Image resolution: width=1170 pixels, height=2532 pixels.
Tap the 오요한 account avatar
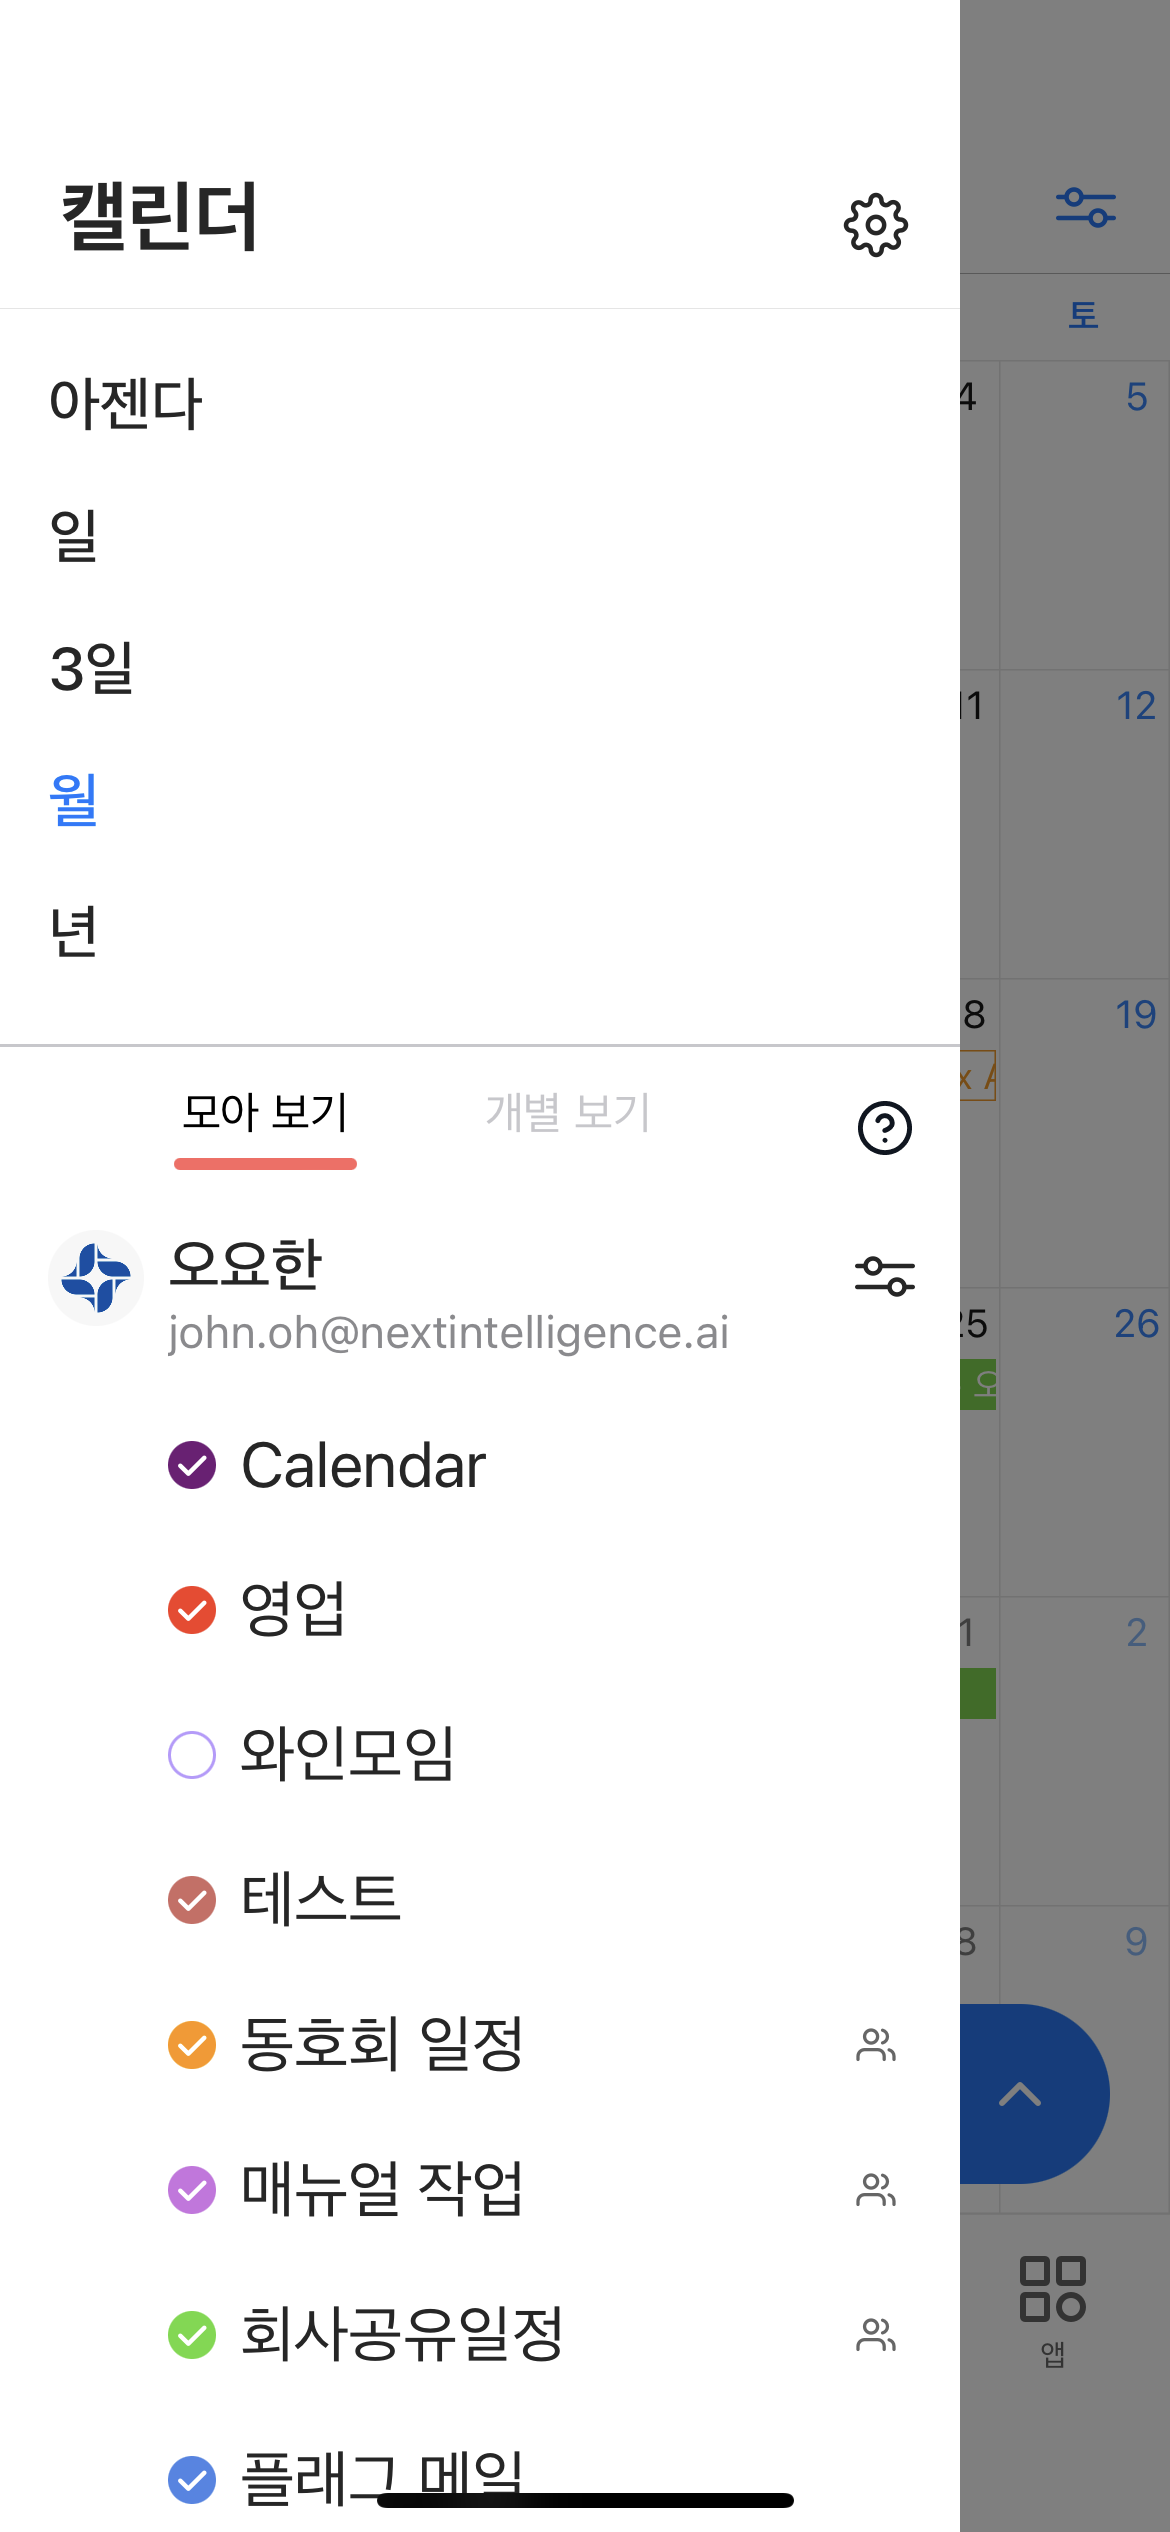(96, 1278)
